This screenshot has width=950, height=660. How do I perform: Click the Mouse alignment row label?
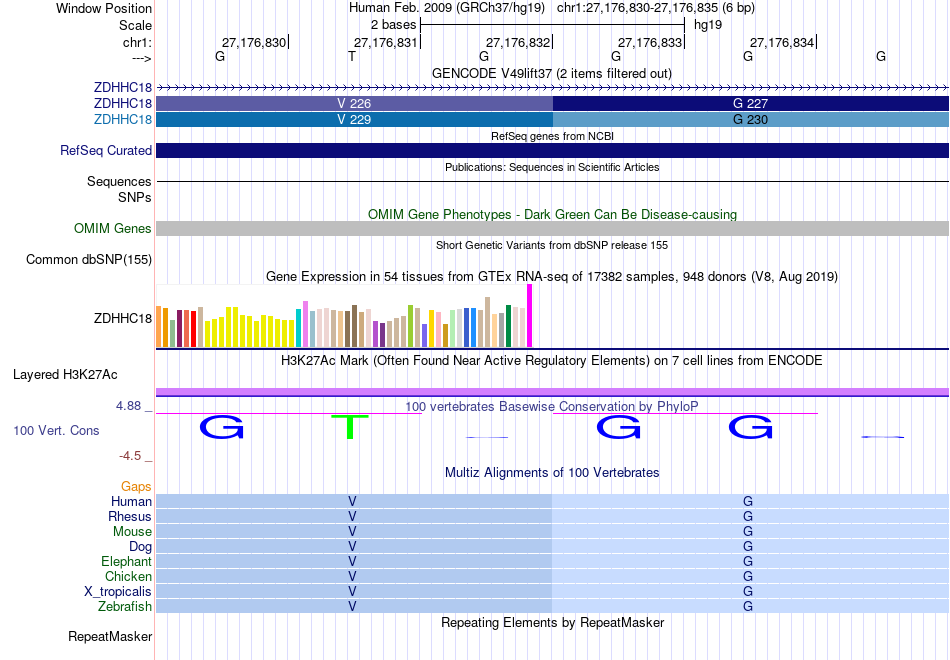[132, 532]
